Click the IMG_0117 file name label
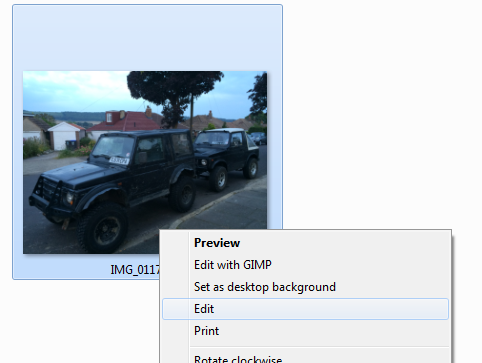This screenshot has height=363, width=482. [135, 270]
